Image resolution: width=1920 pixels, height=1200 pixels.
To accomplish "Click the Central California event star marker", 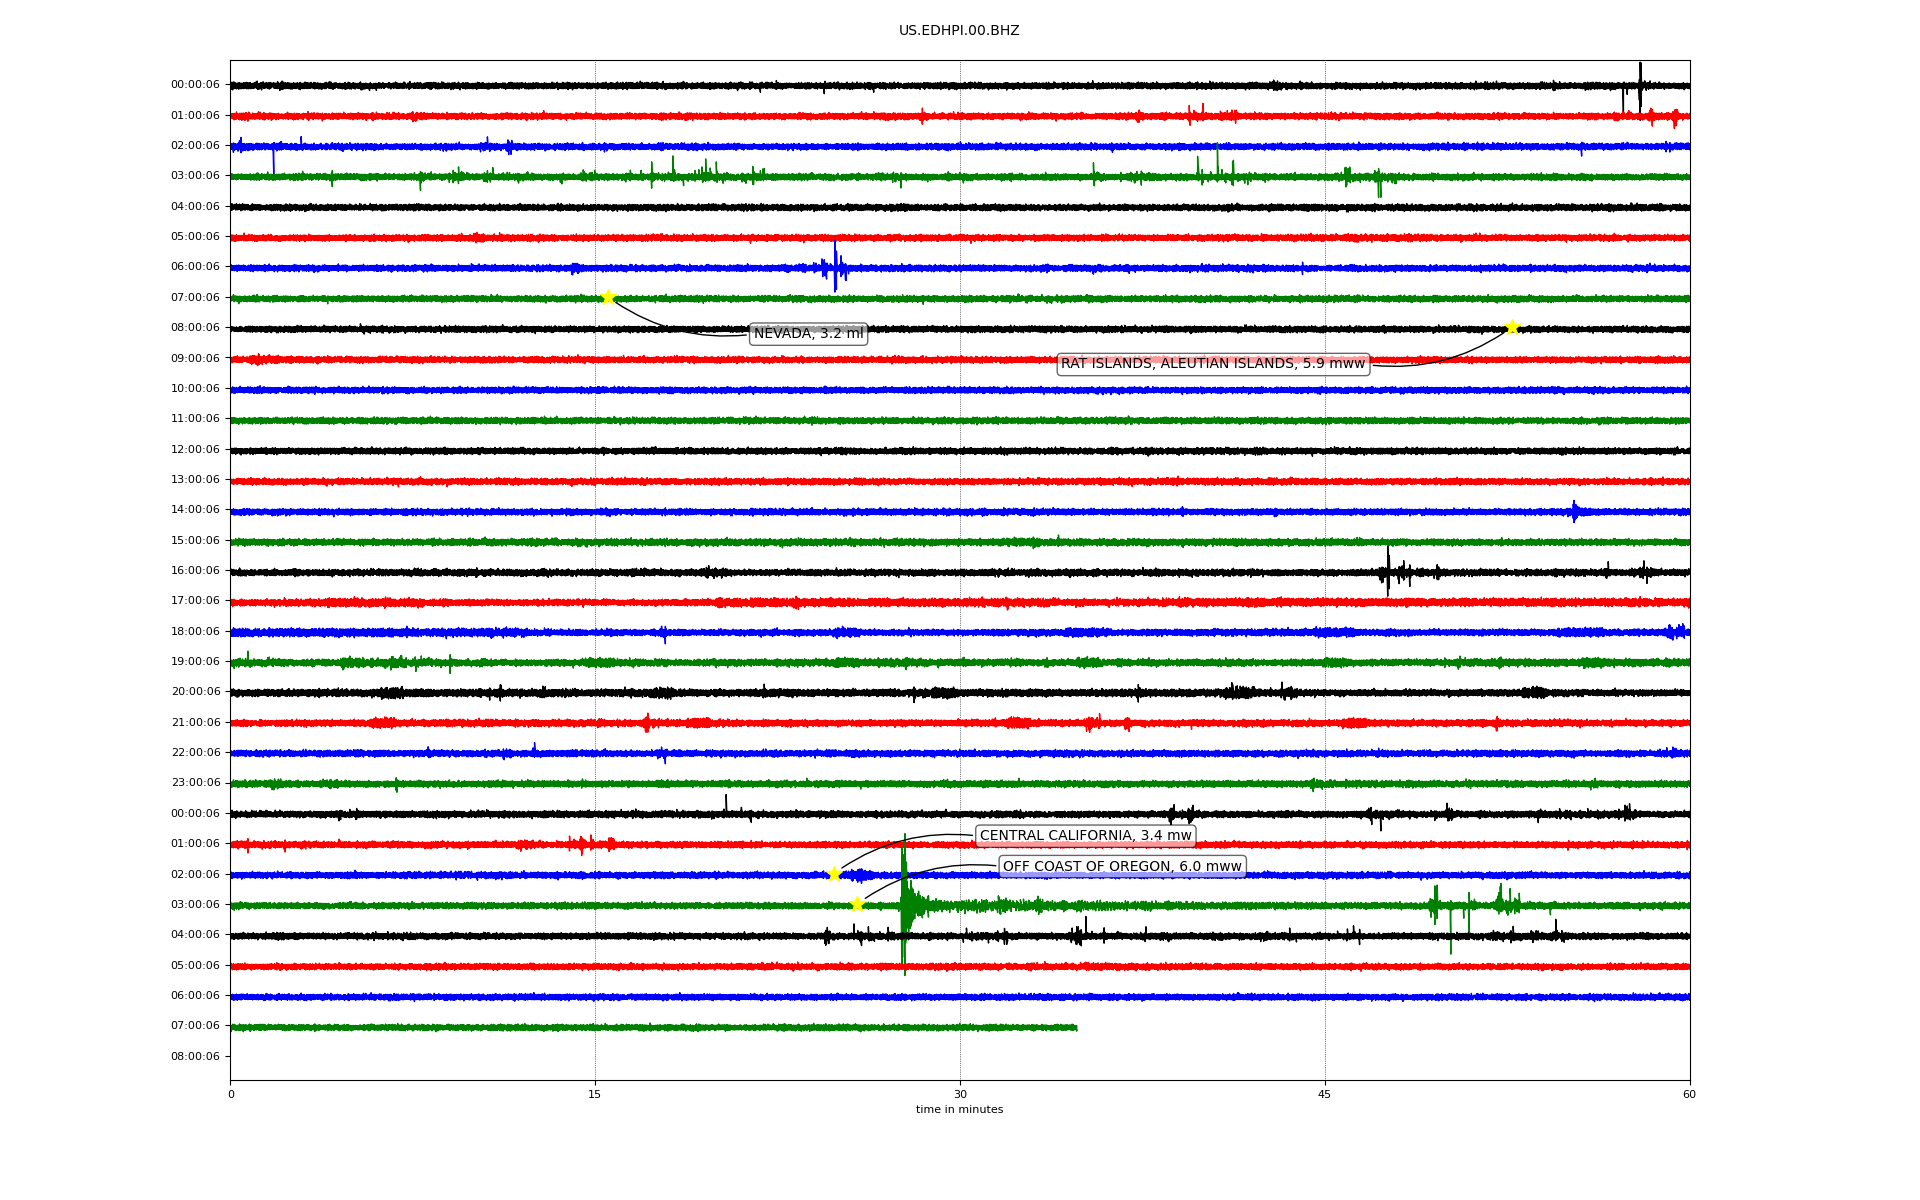I will click(x=835, y=874).
